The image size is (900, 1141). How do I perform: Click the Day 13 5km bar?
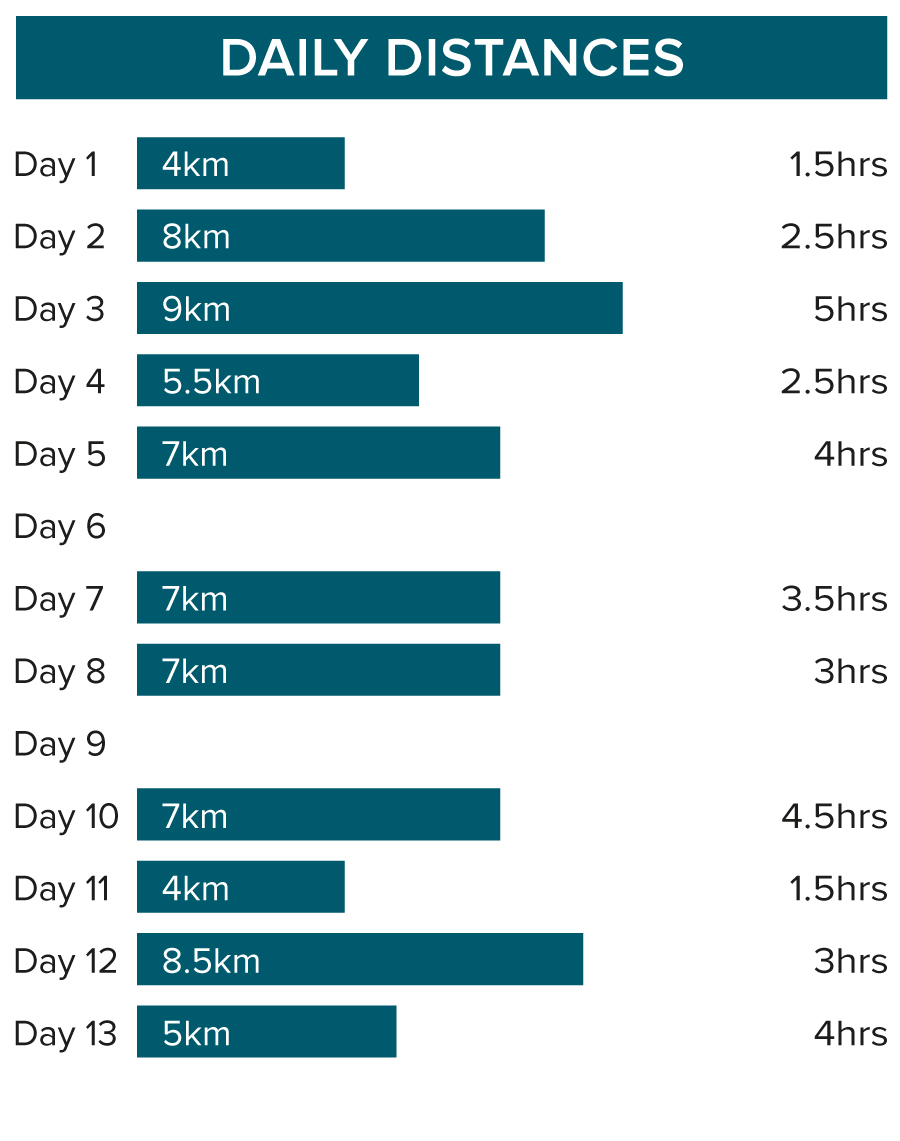267,1033
